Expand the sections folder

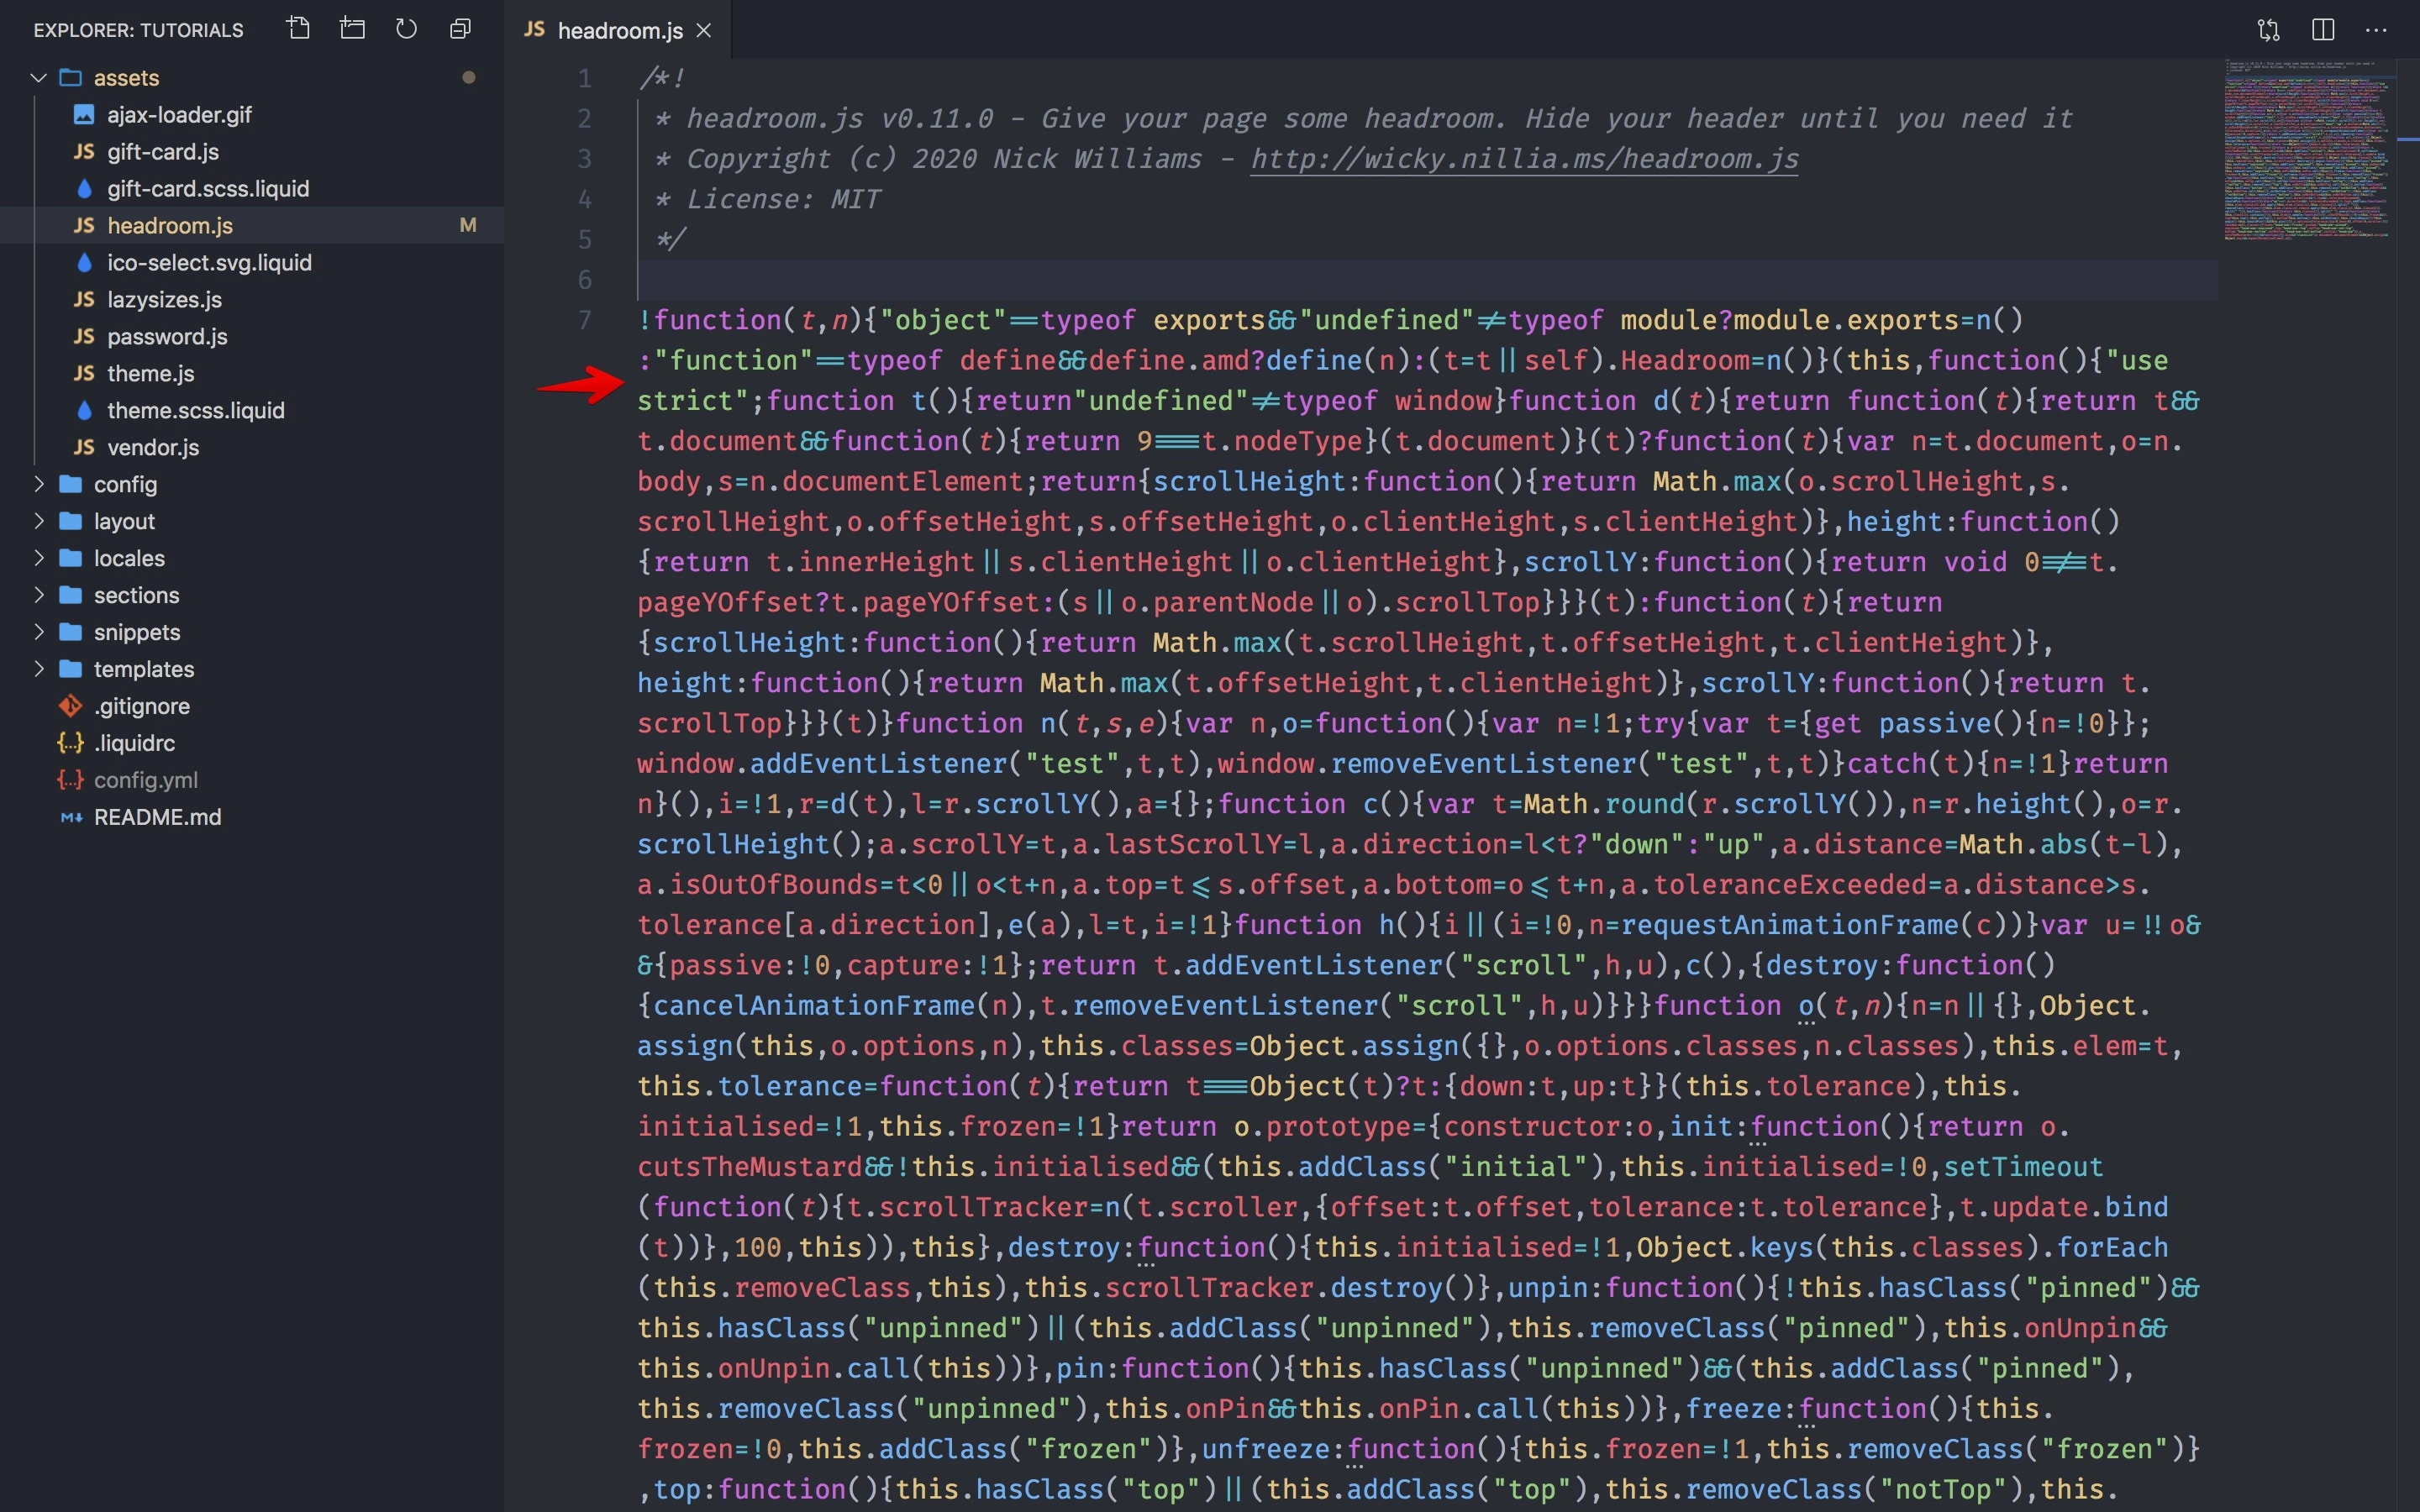39,595
